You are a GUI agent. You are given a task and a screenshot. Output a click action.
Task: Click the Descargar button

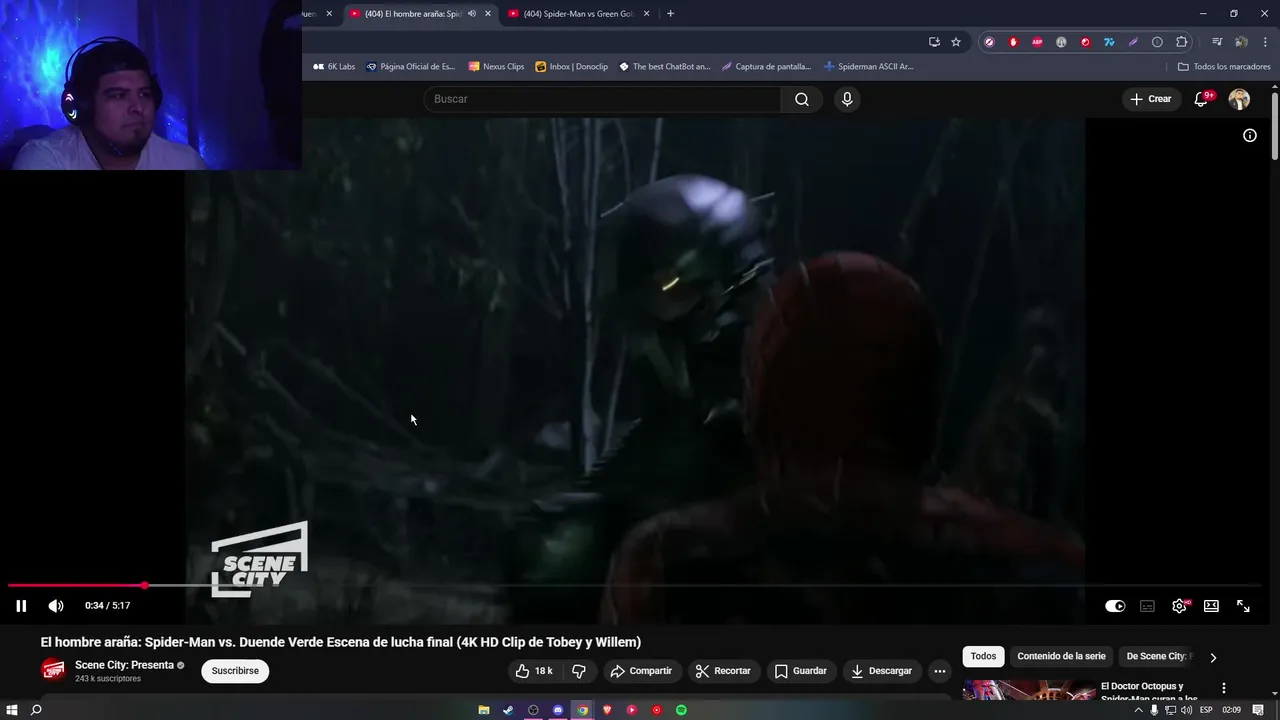882,671
